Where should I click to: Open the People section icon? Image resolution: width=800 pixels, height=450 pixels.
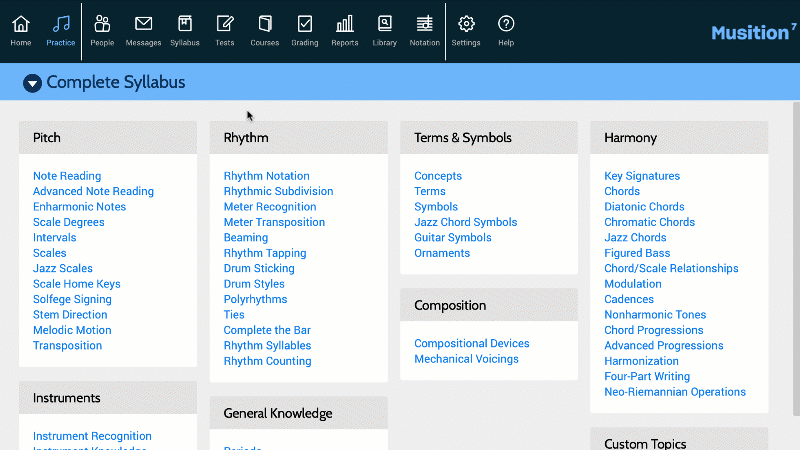coord(102,24)
